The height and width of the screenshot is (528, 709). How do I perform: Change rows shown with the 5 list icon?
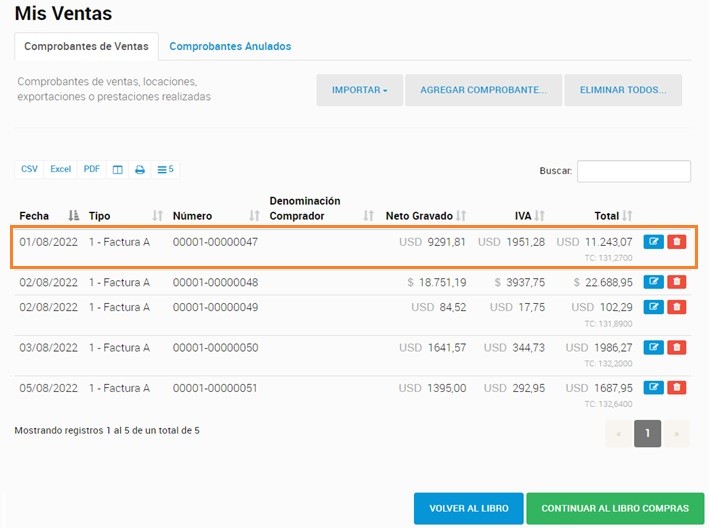[165, 170]
